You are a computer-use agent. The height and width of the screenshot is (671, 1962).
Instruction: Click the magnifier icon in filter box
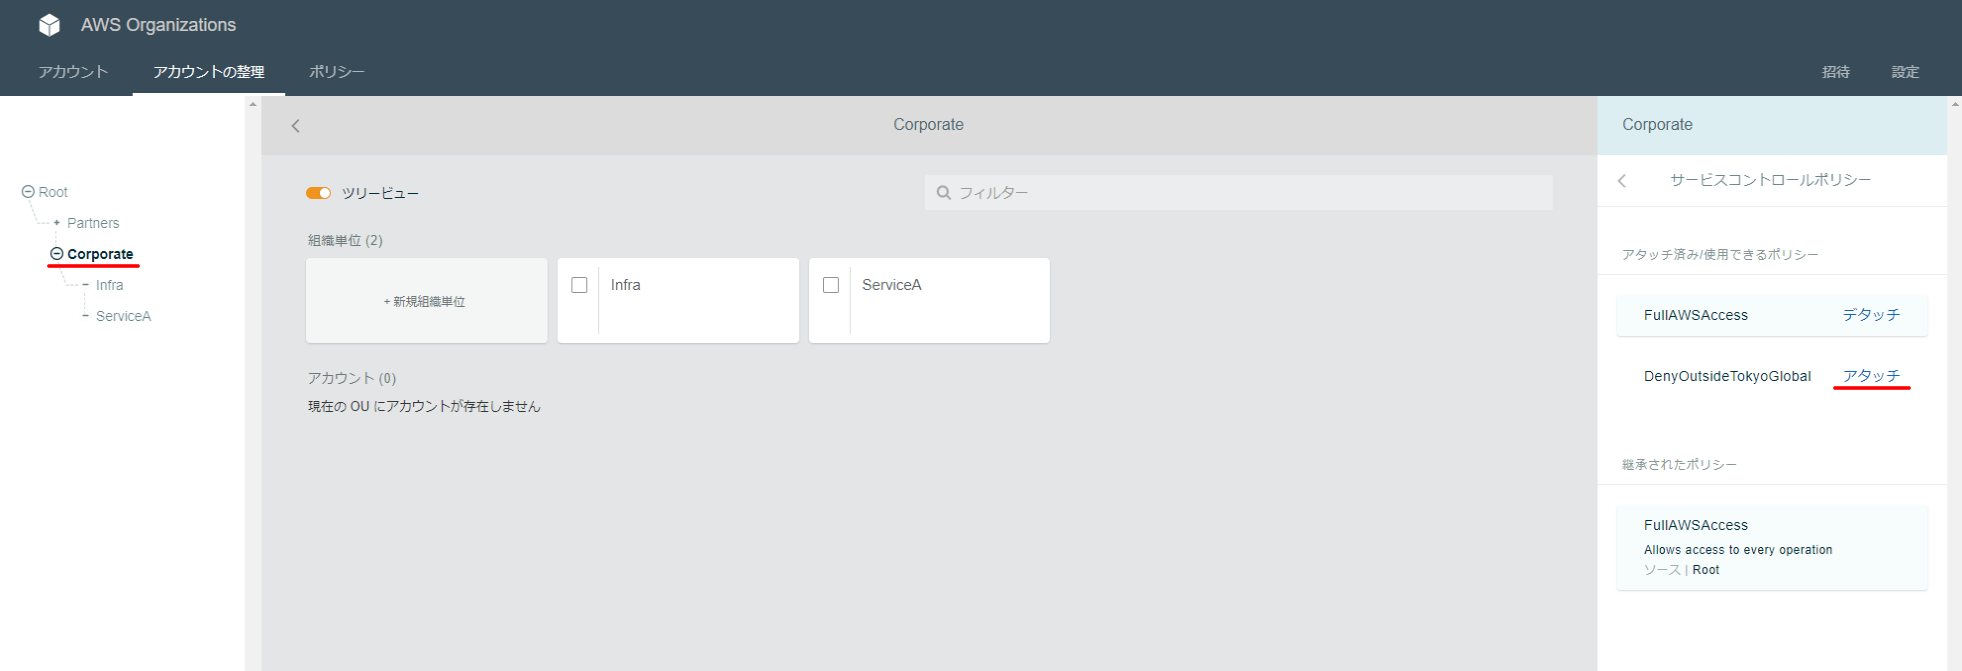tap(943, 193)
